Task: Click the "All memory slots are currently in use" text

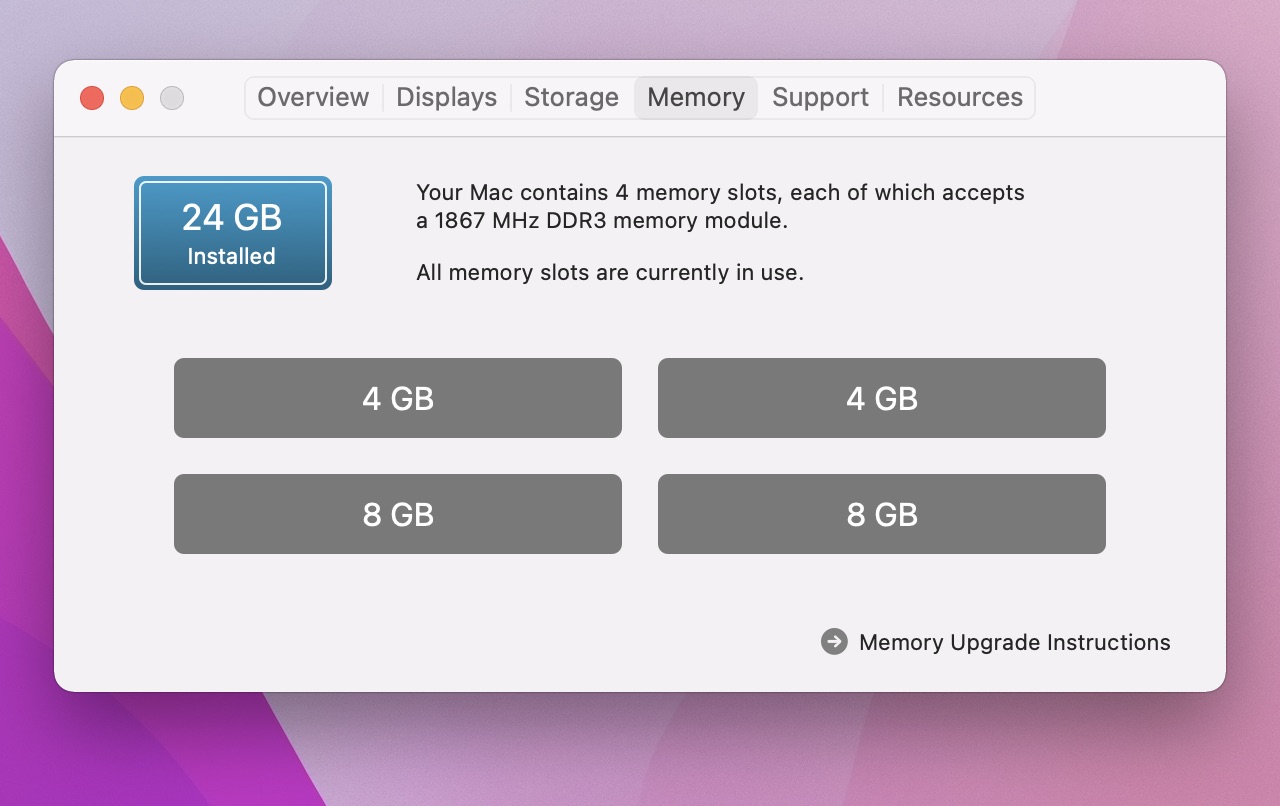Action: 610,272
